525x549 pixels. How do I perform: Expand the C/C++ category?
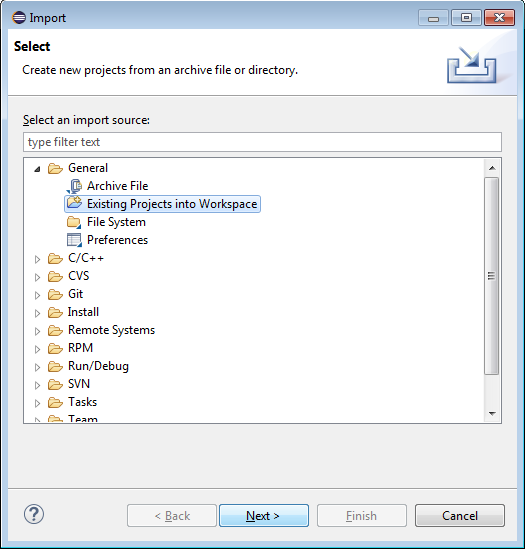[x=37, y=259]
